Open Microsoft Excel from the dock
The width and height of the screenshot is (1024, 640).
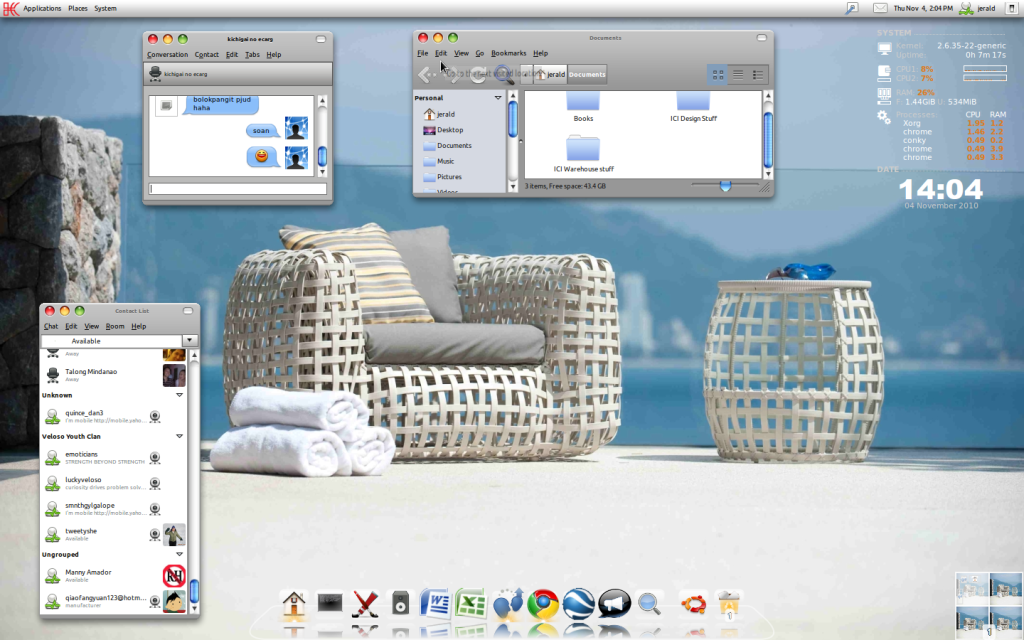(x=471, y=604)
